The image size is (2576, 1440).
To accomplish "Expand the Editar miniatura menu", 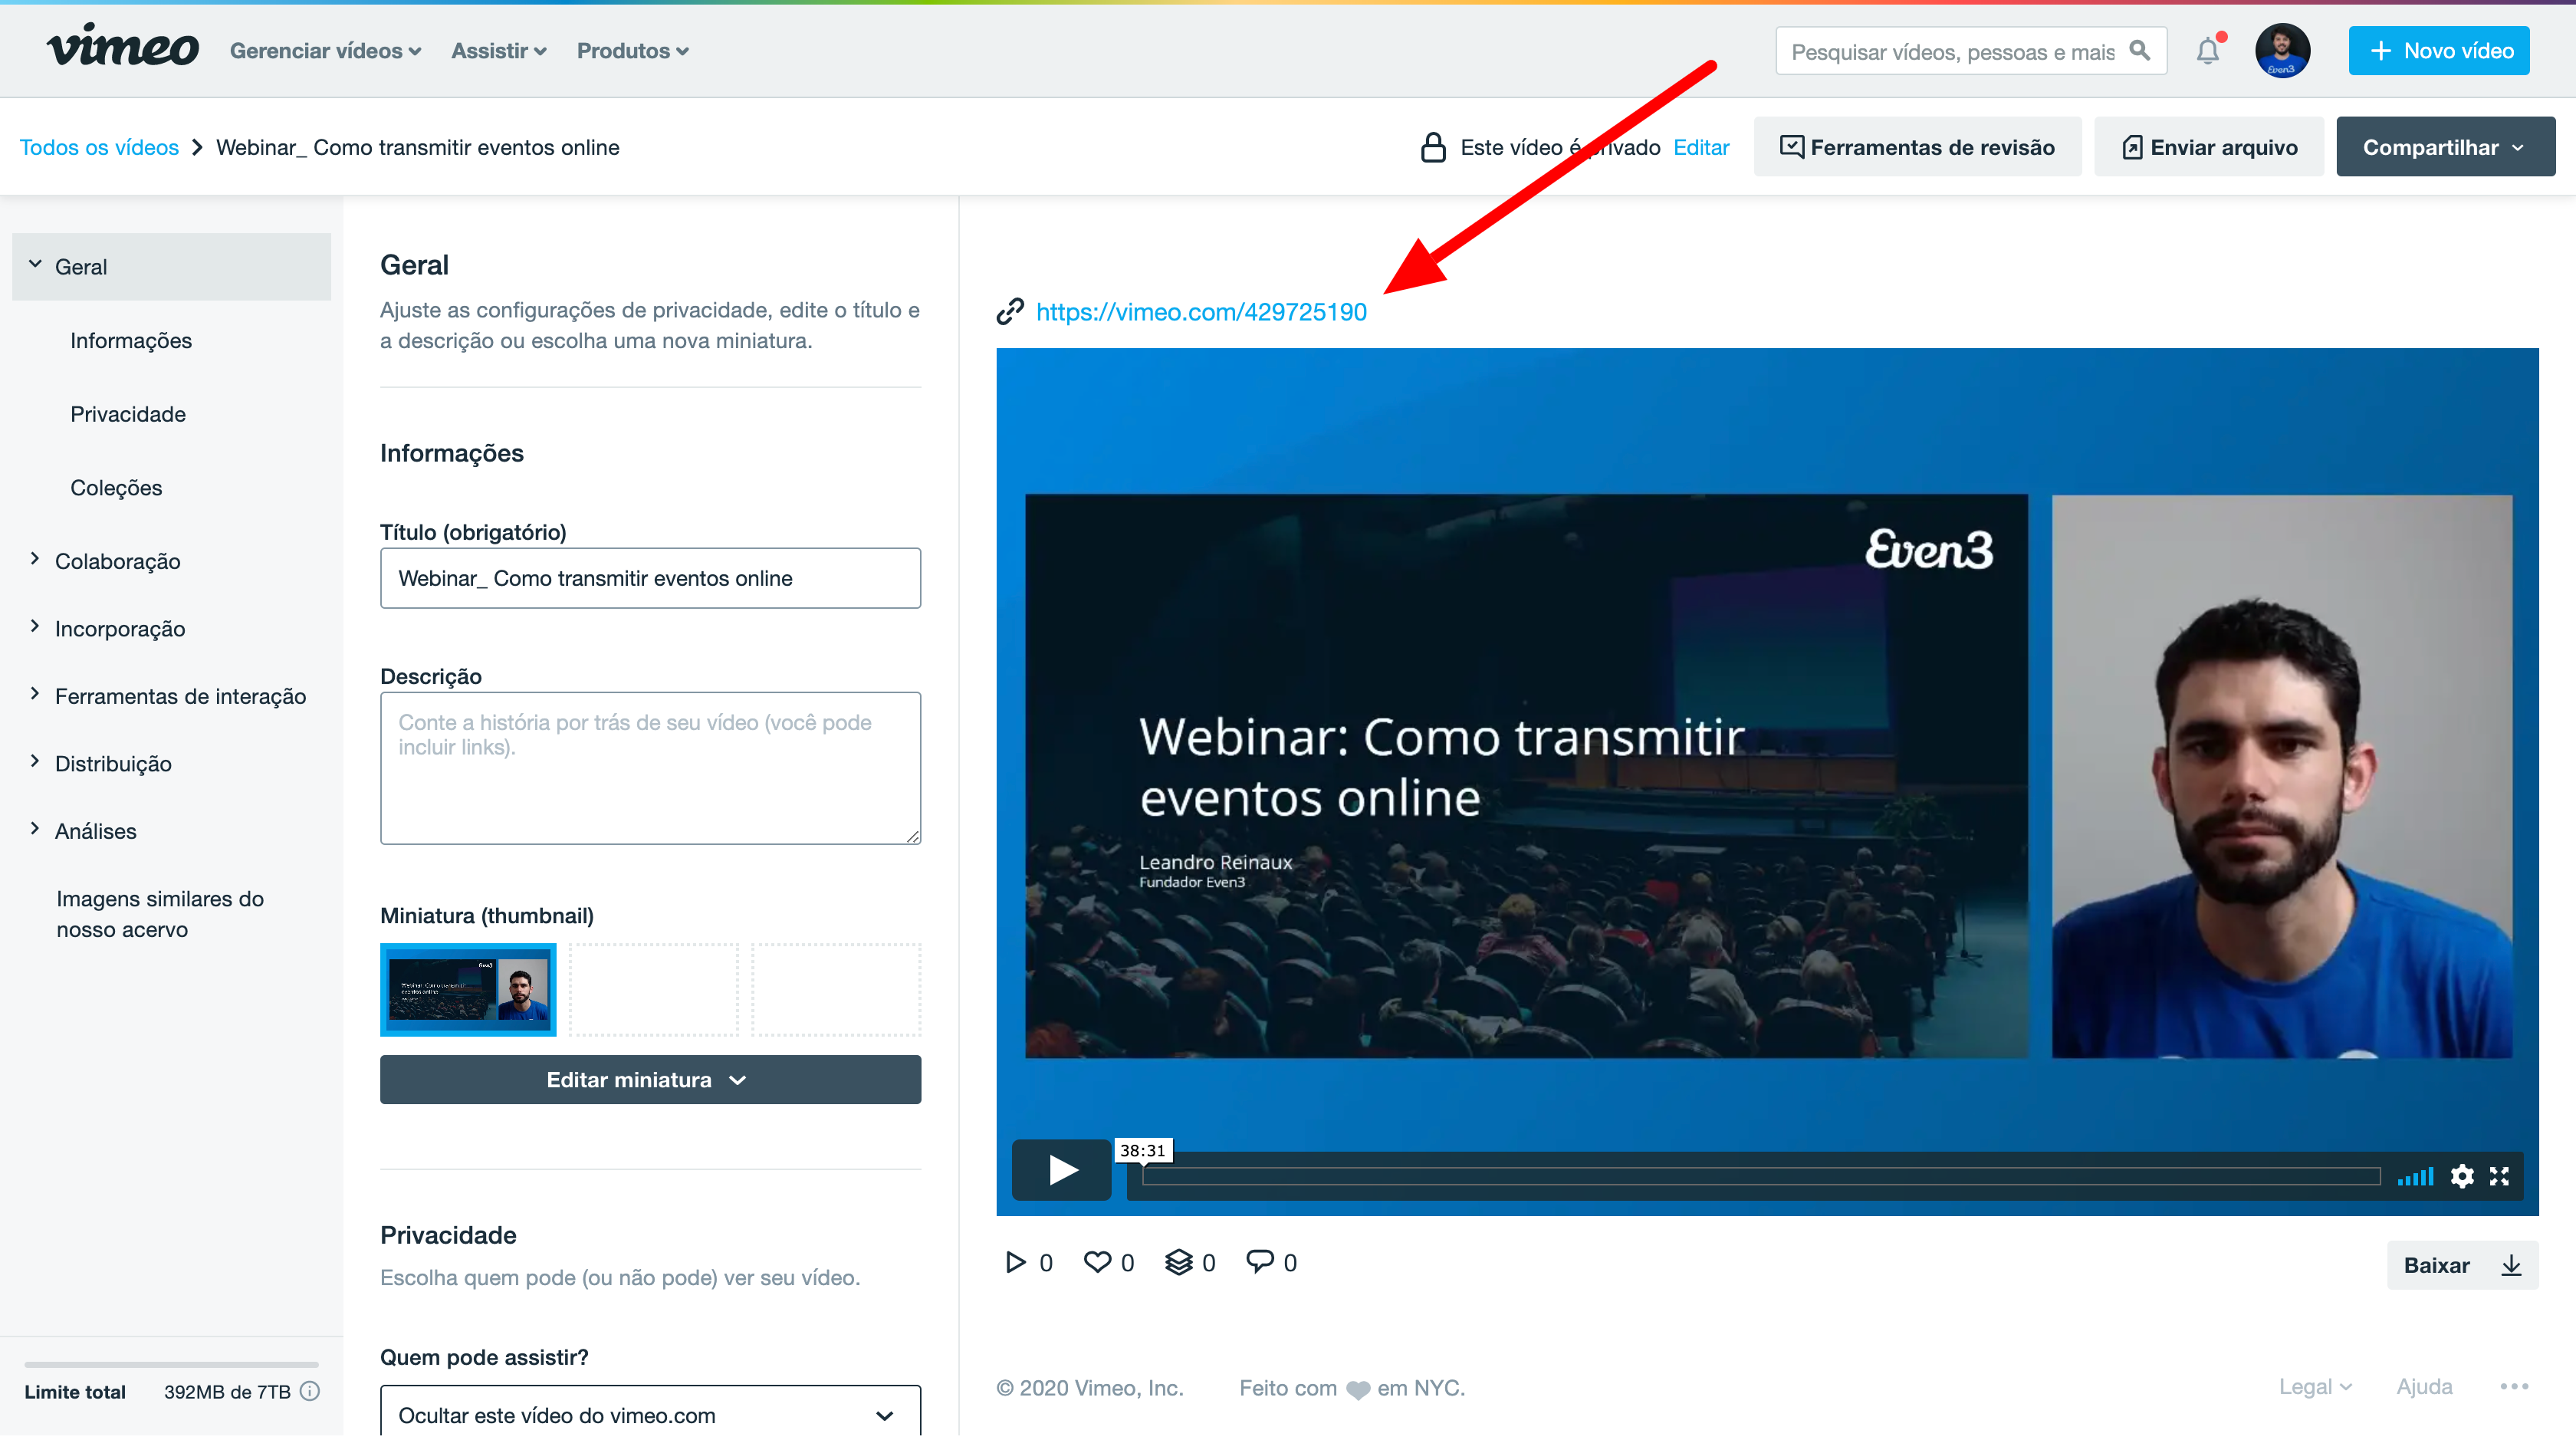I will click(650, 1080).
